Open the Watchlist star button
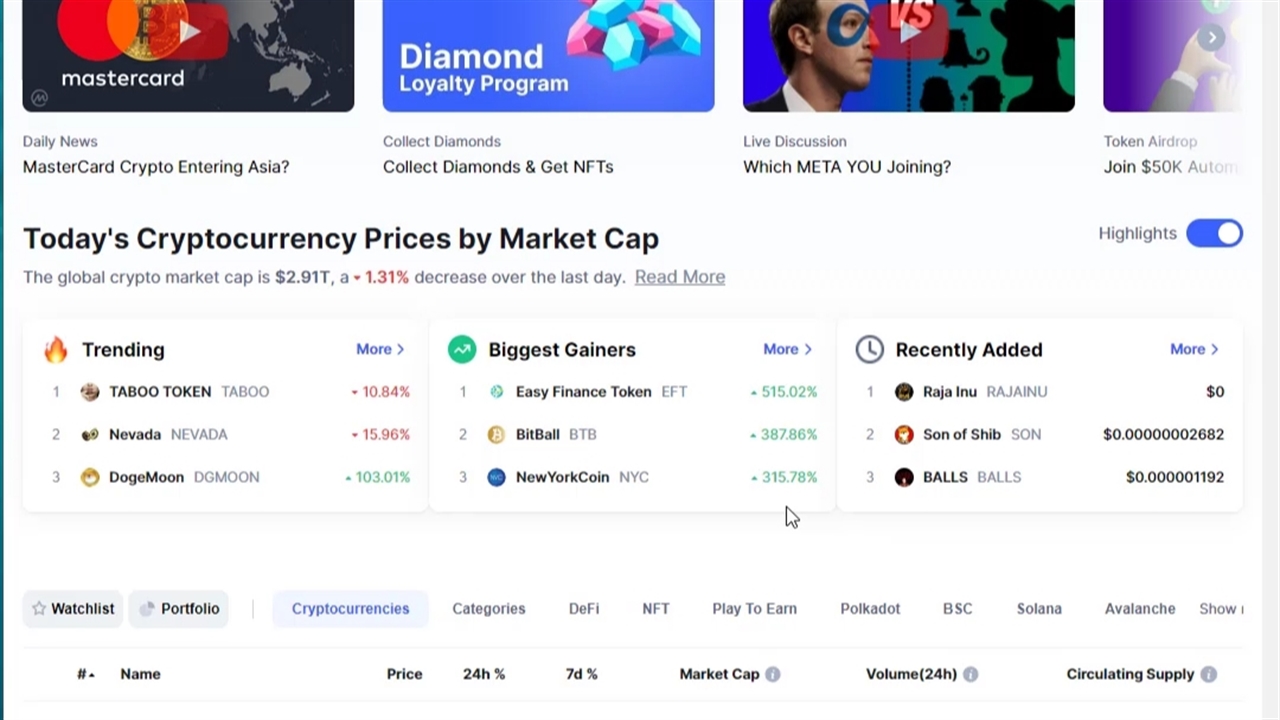 73,608
